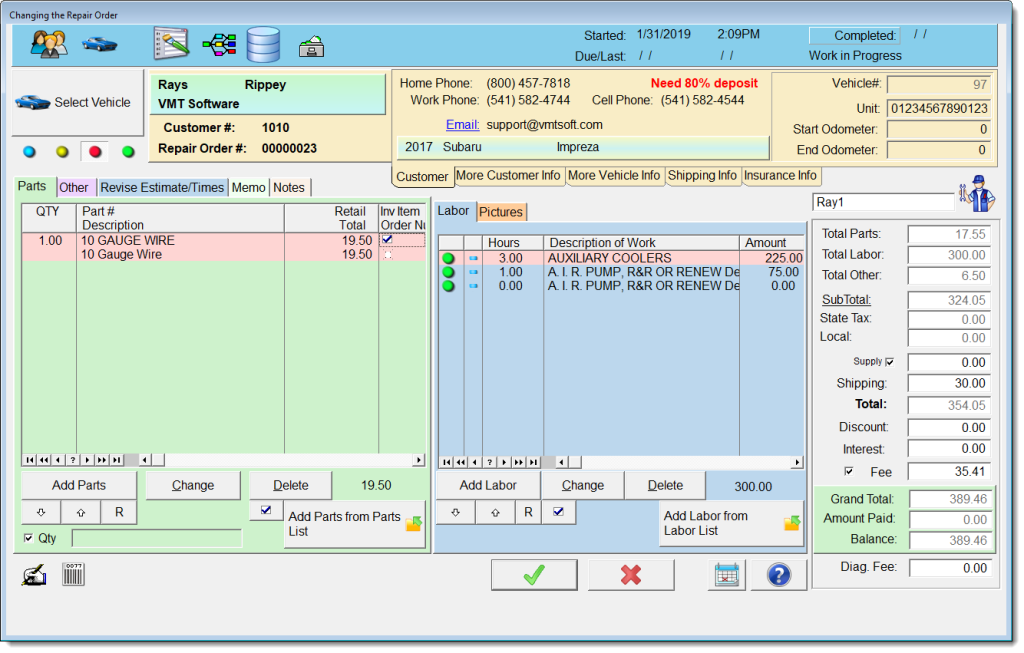Move the selected part up with the up arrow
Screen dimensions: 1024x653
[x=81, y=513]
